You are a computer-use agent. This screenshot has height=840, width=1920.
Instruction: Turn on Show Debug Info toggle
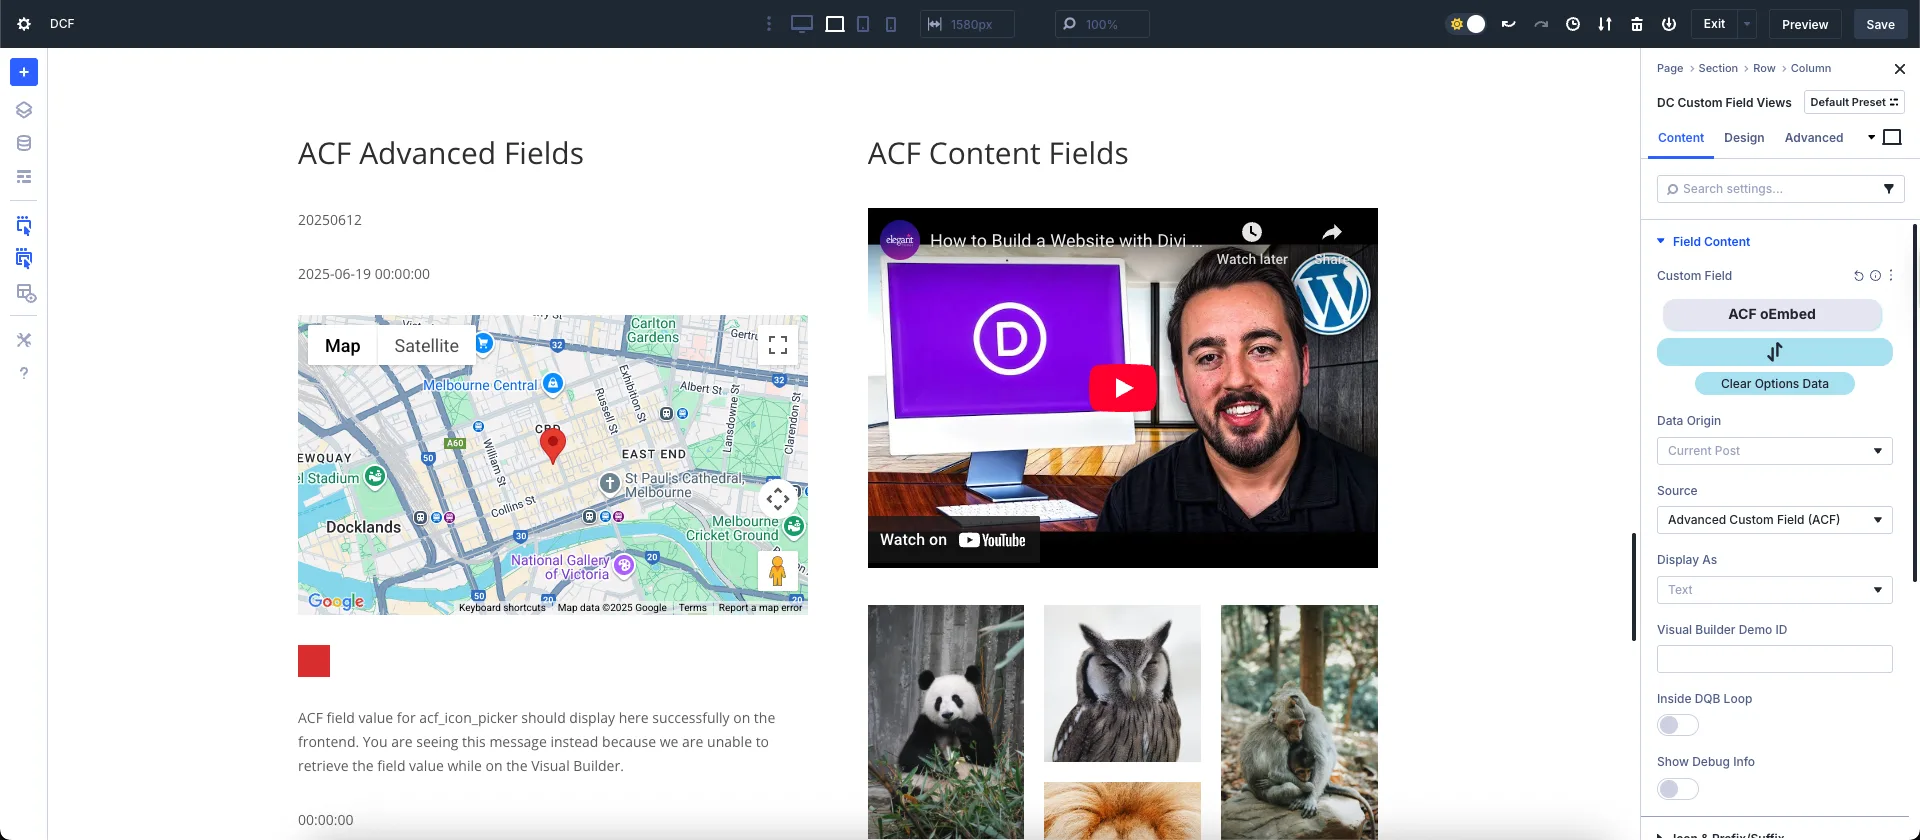[1677, 789]
